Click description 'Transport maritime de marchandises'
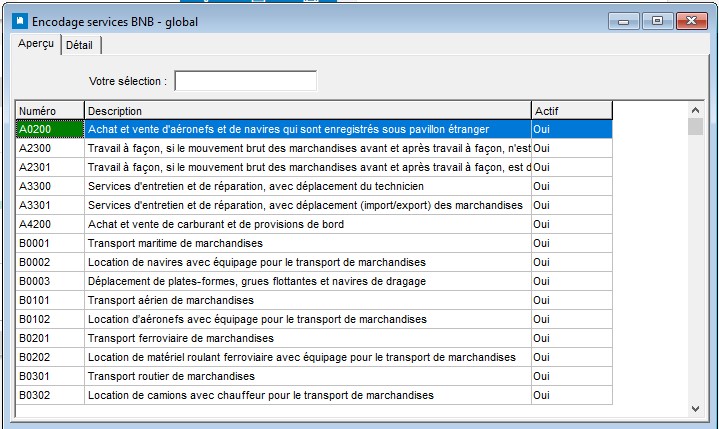This screenshot has width=719, height=429. 175,243
